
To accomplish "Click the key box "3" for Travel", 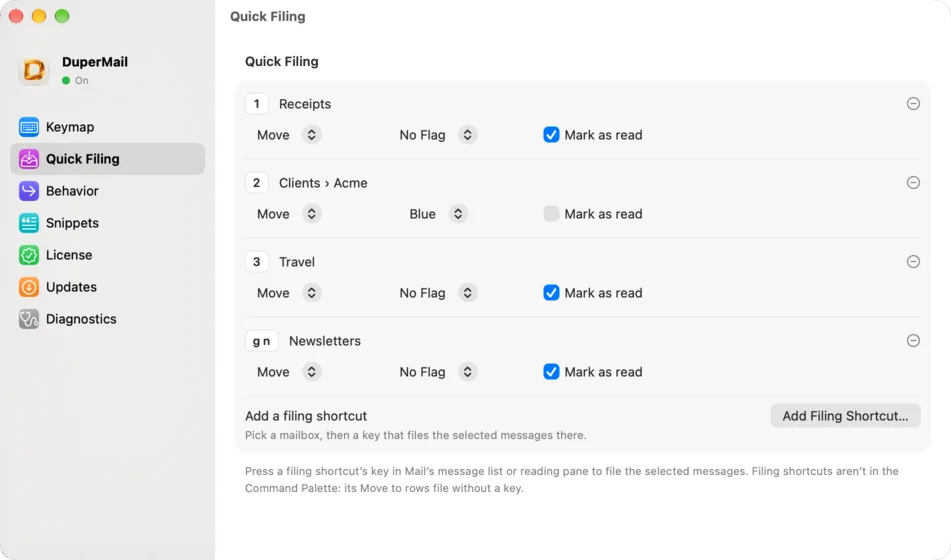I will (257, 261).
